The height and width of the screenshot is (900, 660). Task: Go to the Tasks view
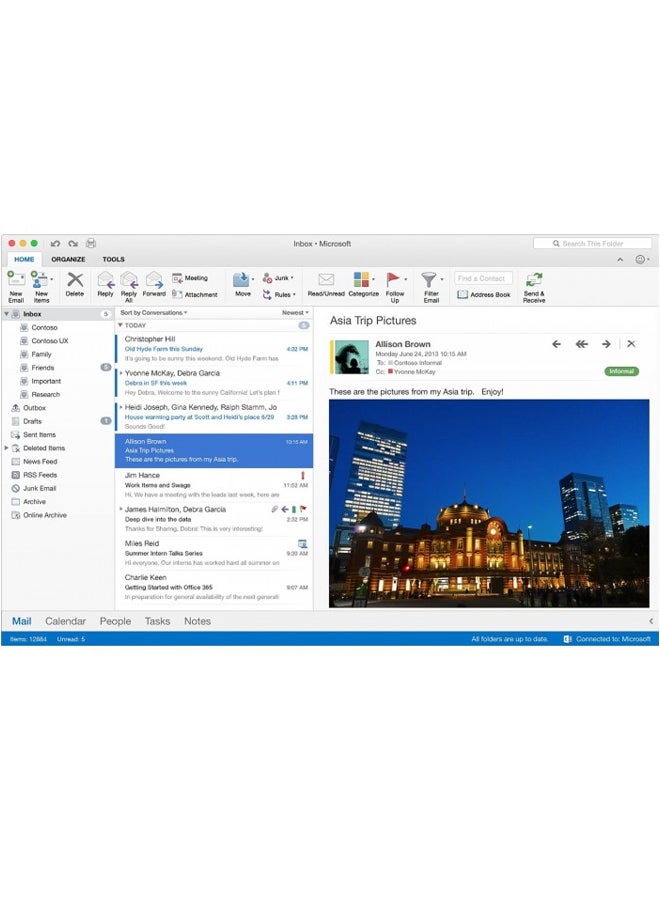tap(157, 621)
